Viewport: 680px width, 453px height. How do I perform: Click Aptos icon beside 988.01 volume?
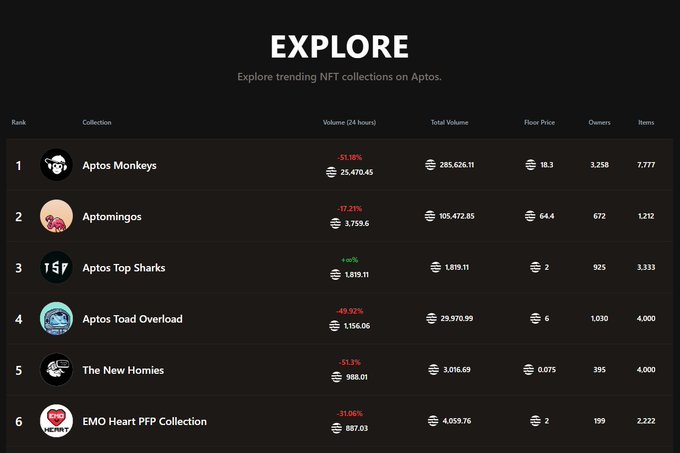tap(337, 377)
